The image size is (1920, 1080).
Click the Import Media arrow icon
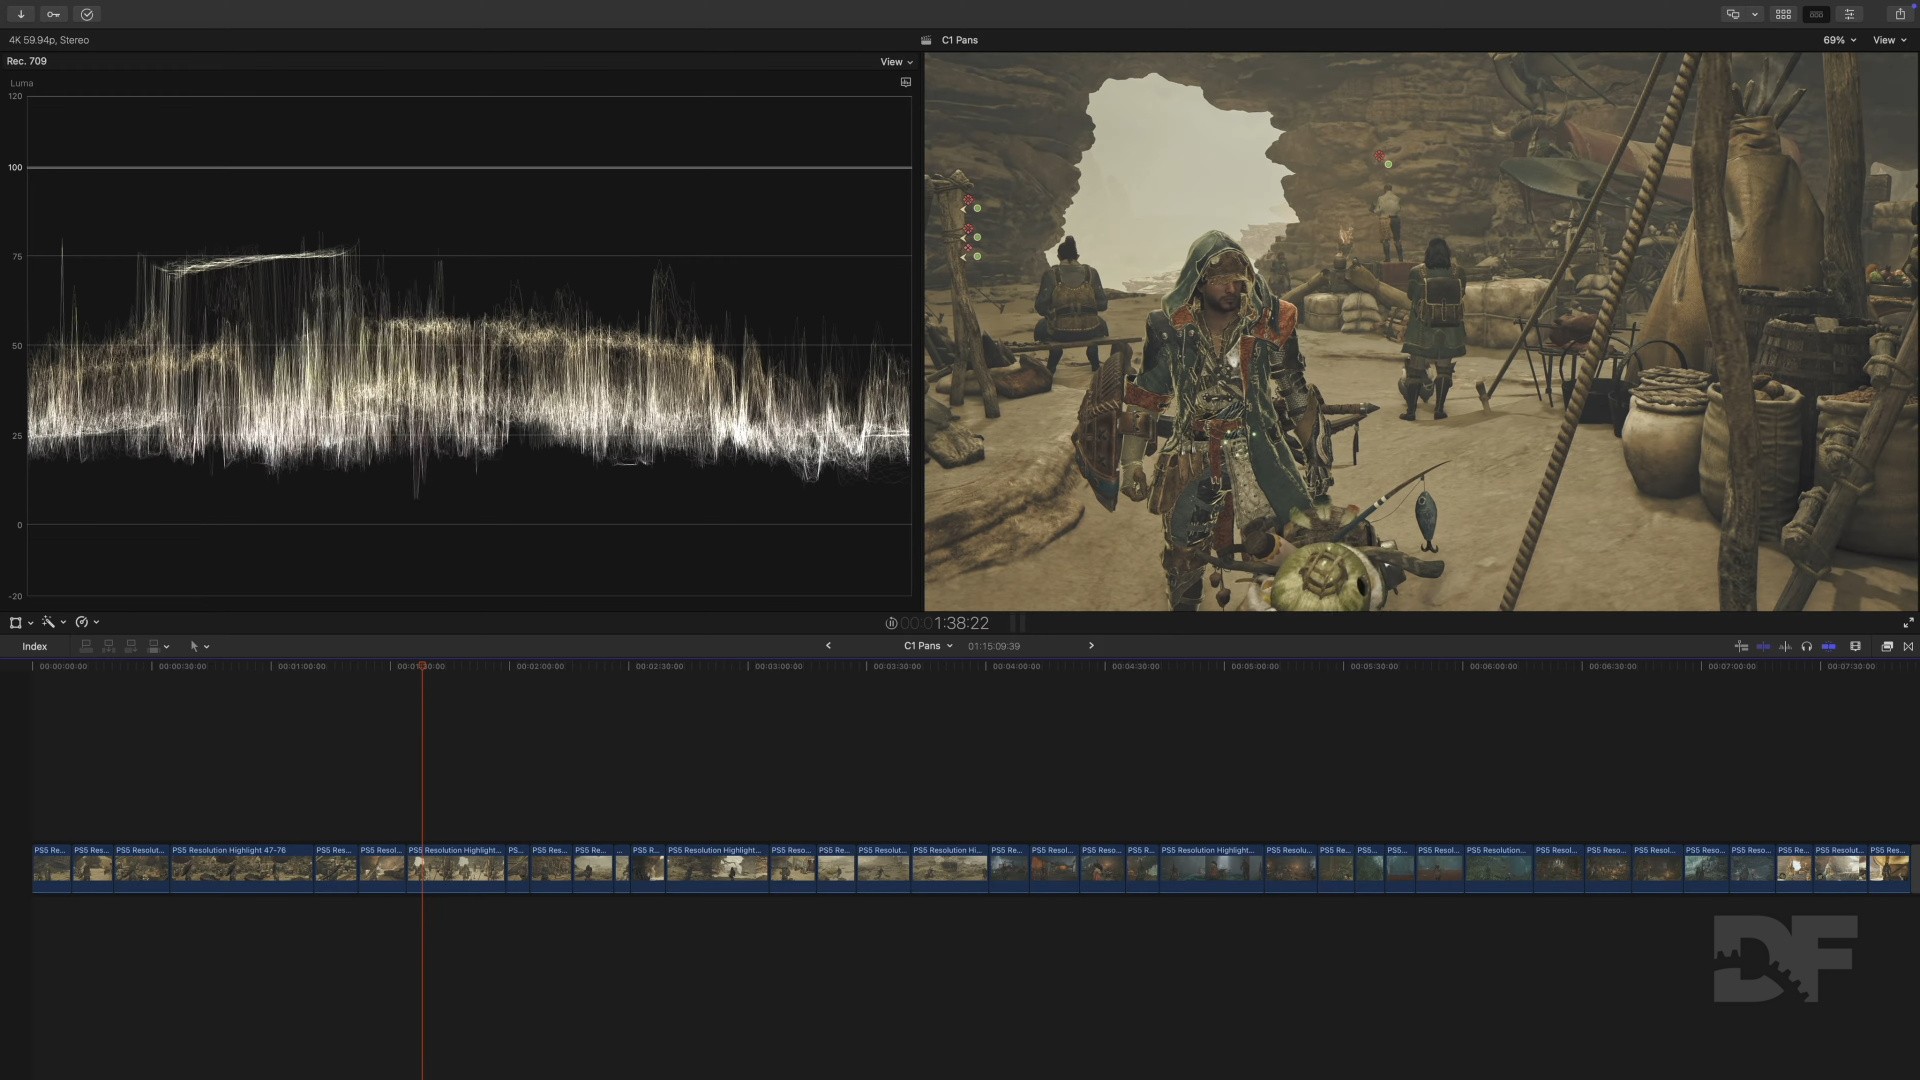20,14
